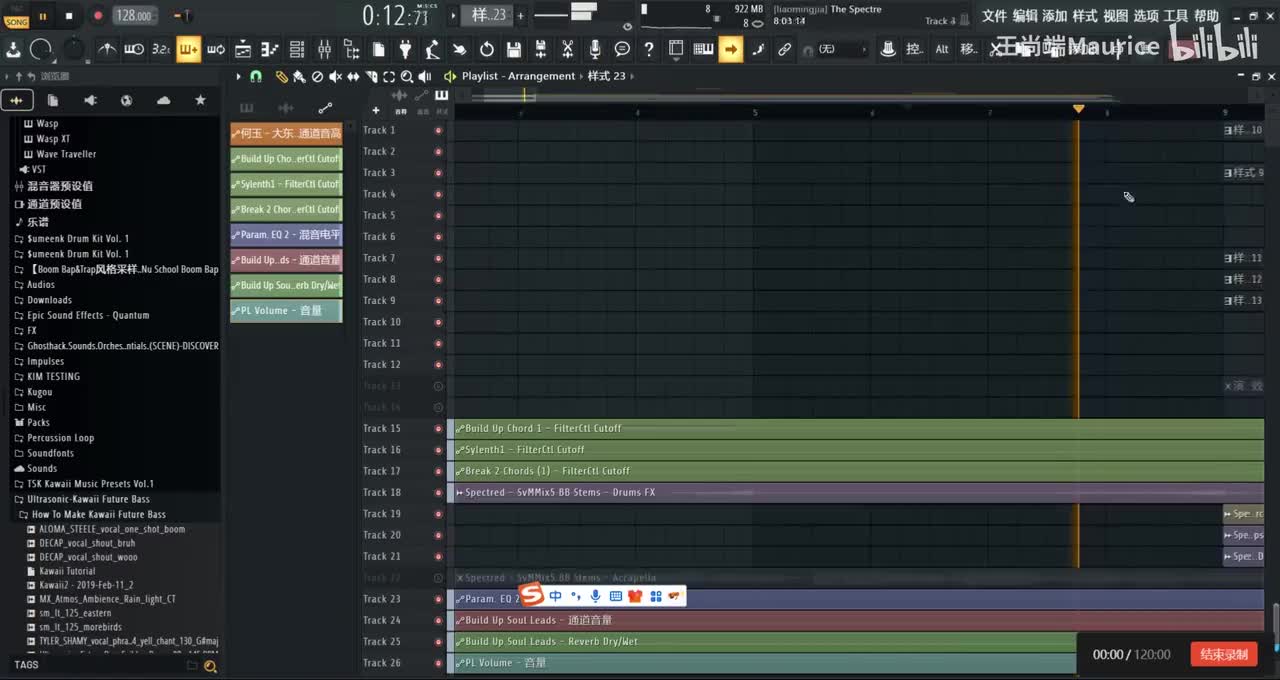Expand arrow after 样式 23 in playlist title

[633, 76]
